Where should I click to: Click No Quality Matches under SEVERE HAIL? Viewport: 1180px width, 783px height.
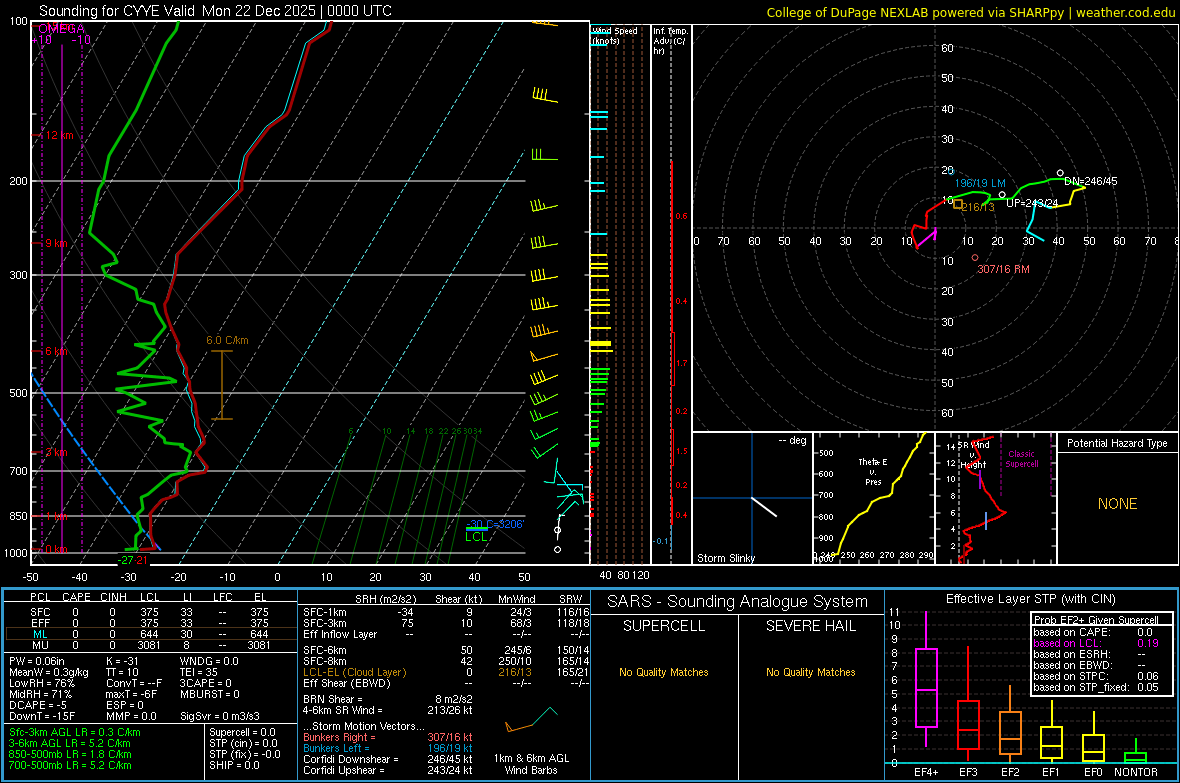coord(810,672)
